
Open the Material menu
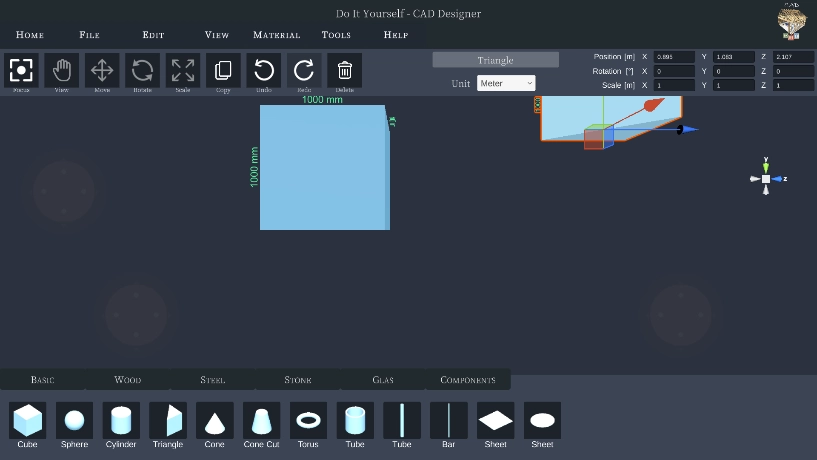click(277, 35)
